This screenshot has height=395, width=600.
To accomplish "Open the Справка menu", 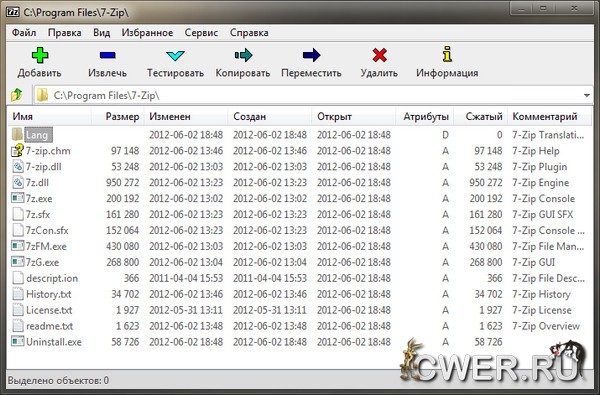I will tap(249, 33).
